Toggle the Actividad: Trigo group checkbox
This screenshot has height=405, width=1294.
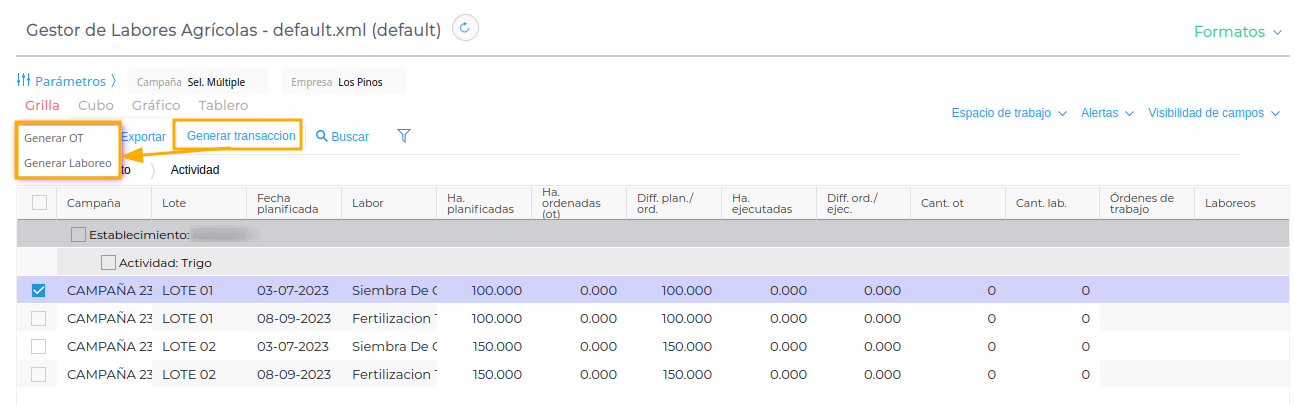tap(108, 263)
